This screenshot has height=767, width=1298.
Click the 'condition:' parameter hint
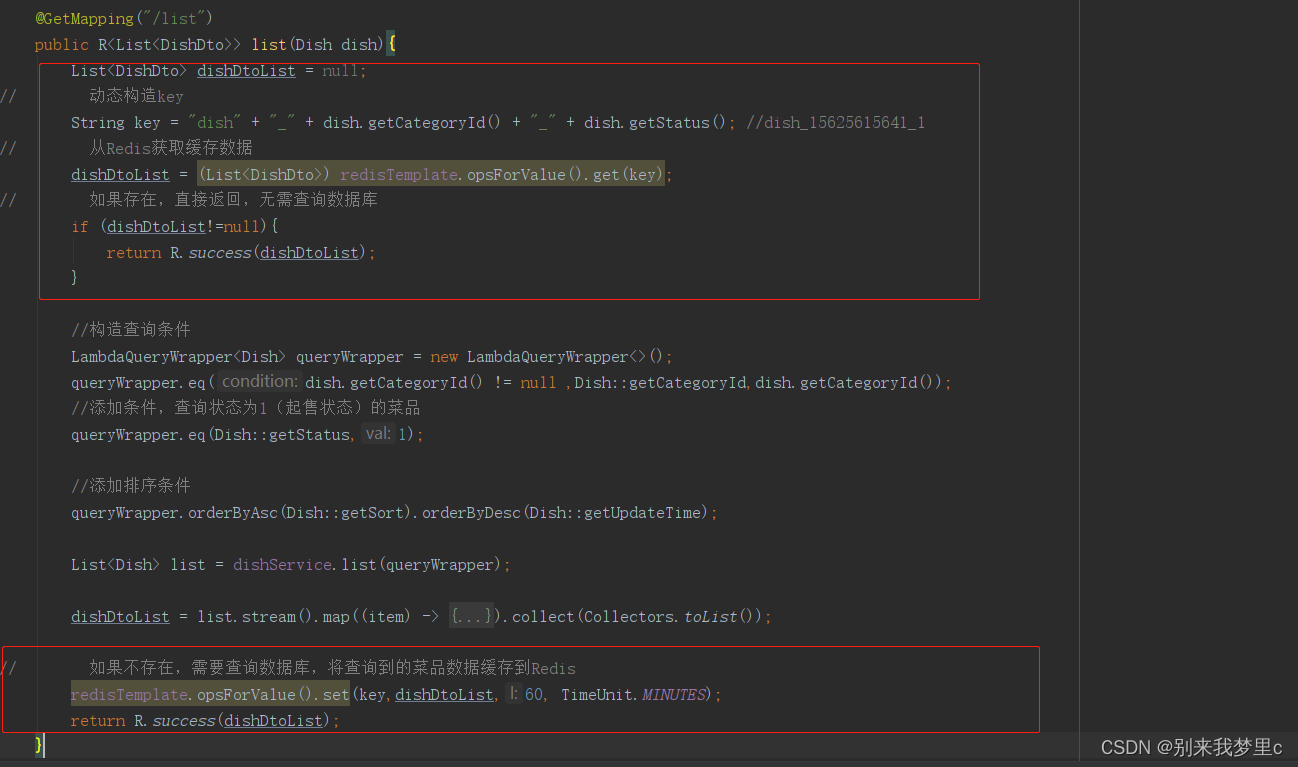(x=259, y=381)
